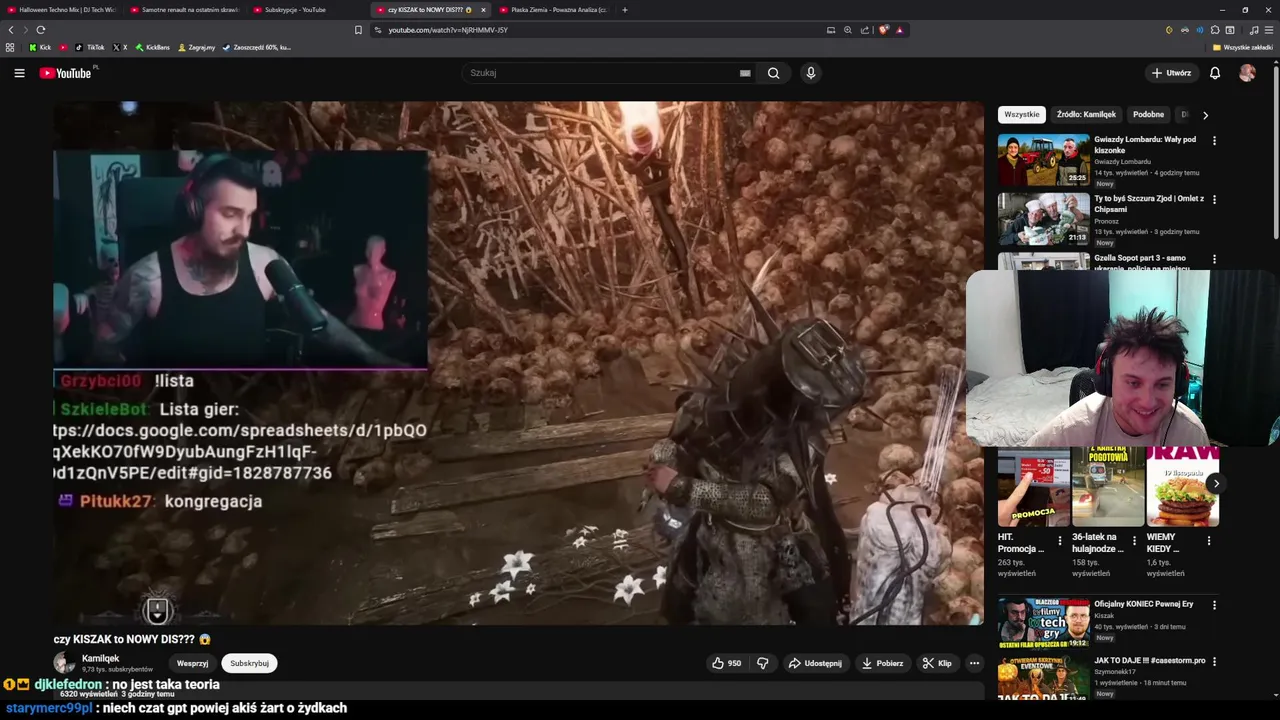Open HIT. Promocja short thumbnail
The image size is (1280, 720).
(x=1033, y=487)
